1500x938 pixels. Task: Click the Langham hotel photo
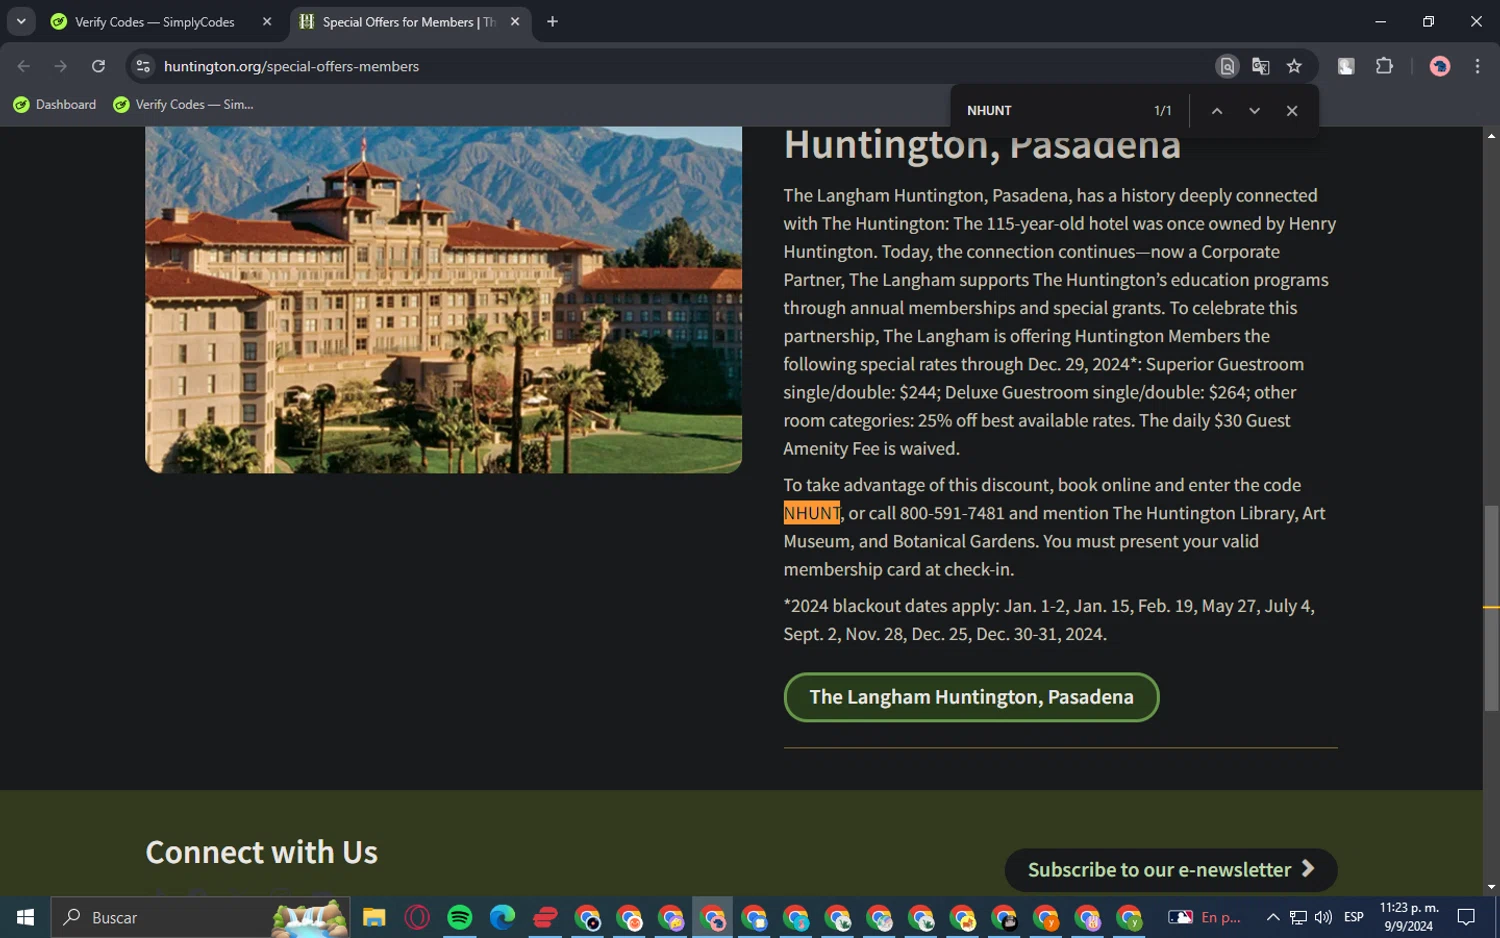coord(443,299)
